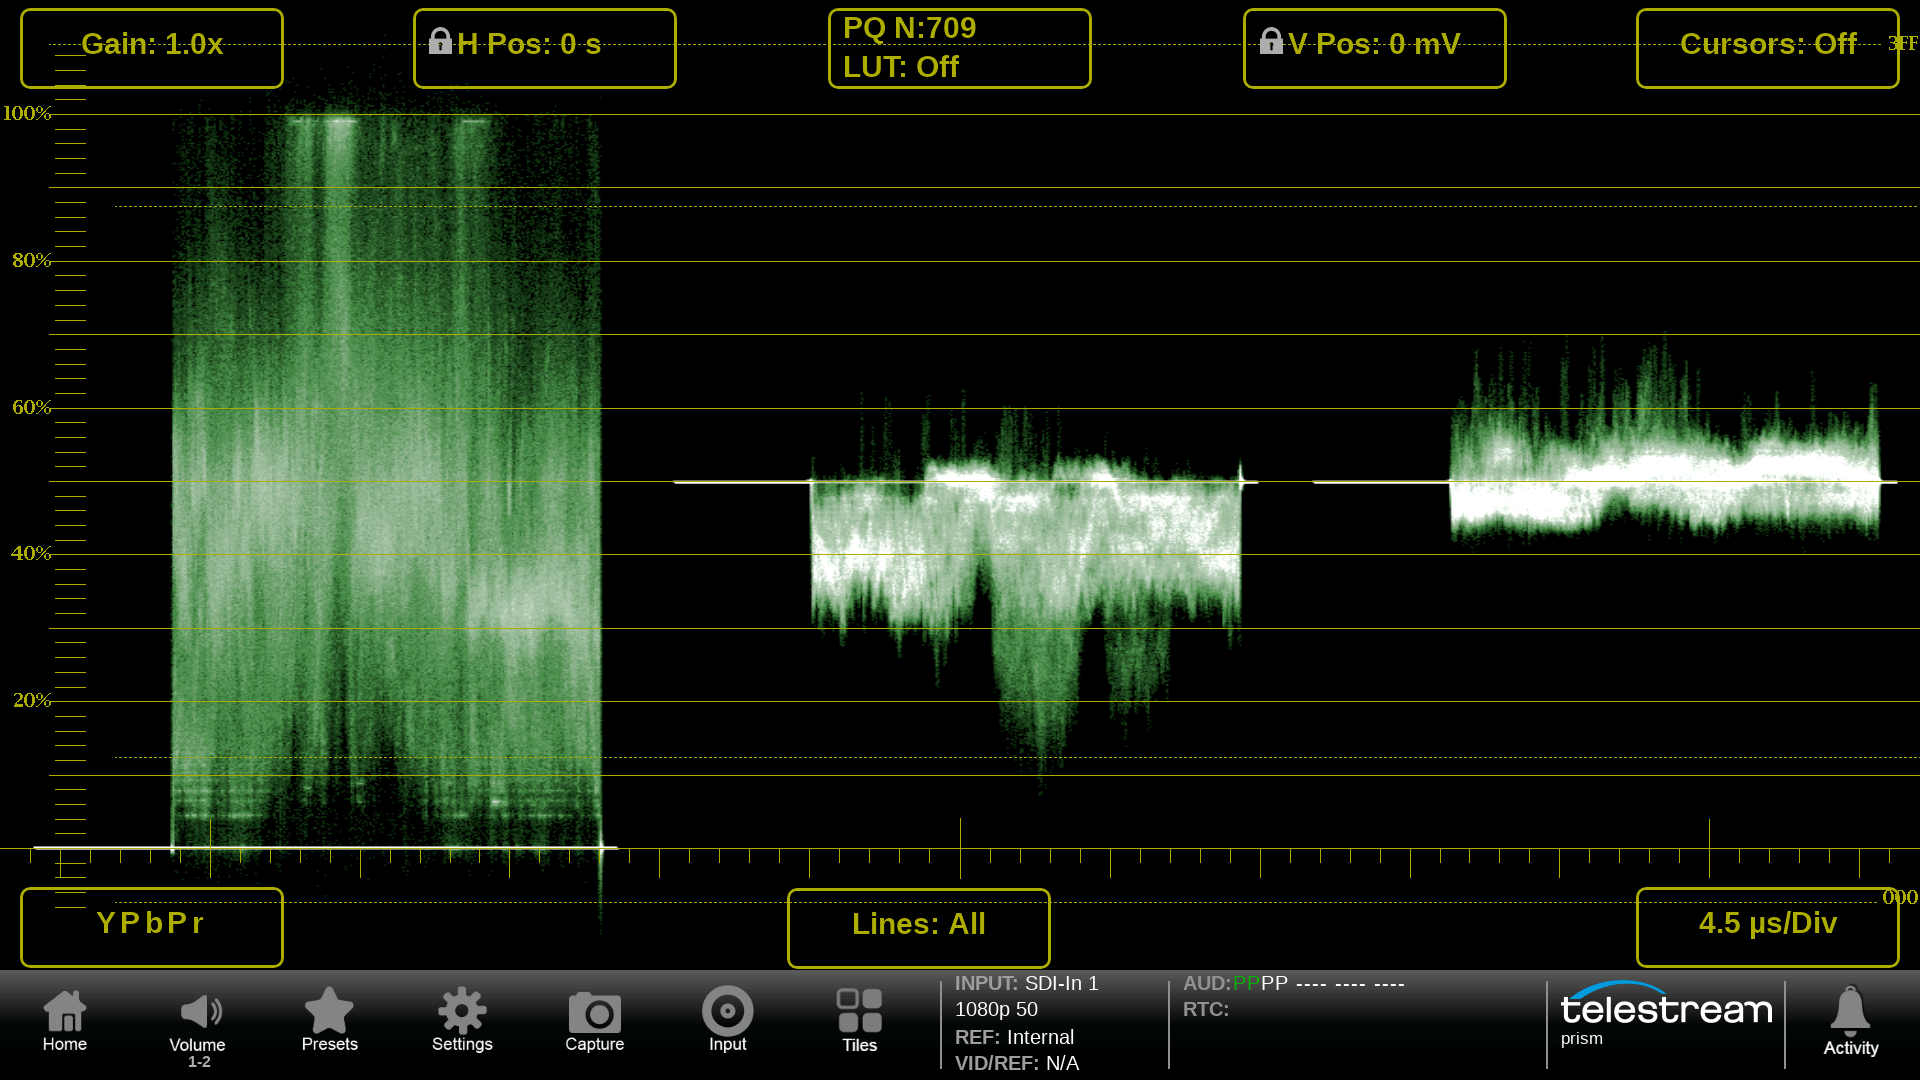
Task: Click the Telestream prism logo
Action: (1665, 1015)
